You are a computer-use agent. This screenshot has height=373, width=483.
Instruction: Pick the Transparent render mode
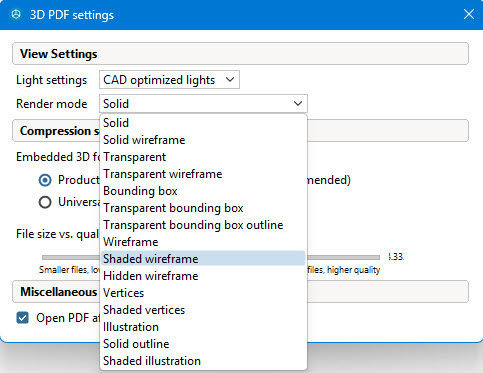coord(203,157)
